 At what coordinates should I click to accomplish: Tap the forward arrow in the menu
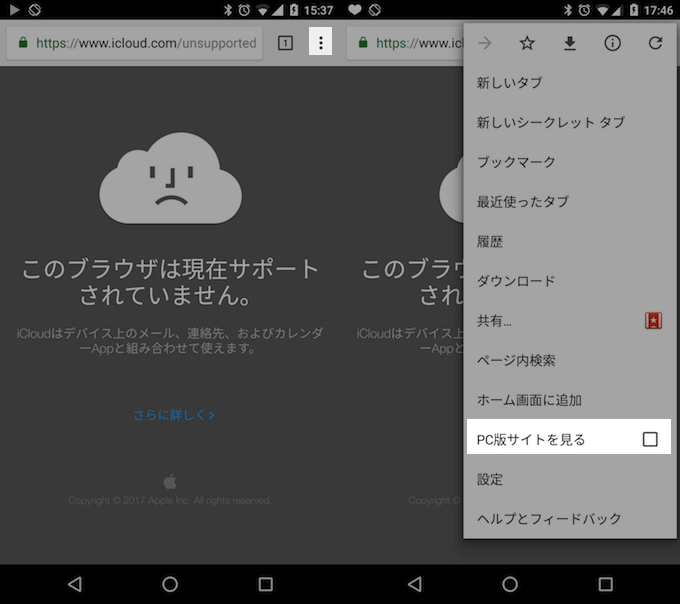pyautogui.click(x=485, y=43)
